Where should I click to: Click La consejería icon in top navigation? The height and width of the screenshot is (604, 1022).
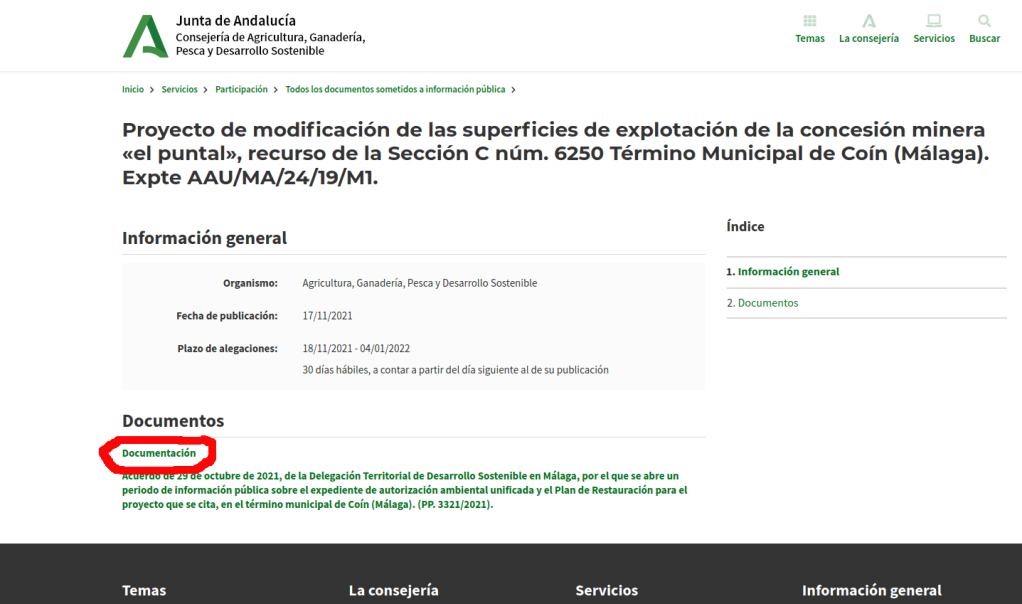coord(869,21)
